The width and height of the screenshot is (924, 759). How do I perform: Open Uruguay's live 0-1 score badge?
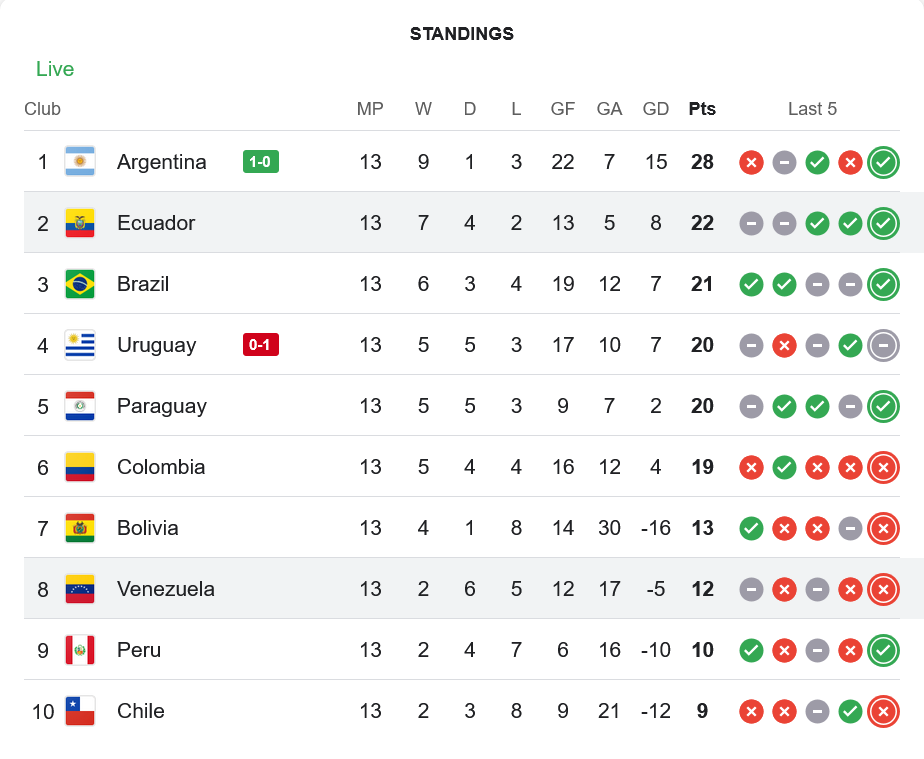coord(260,345)
